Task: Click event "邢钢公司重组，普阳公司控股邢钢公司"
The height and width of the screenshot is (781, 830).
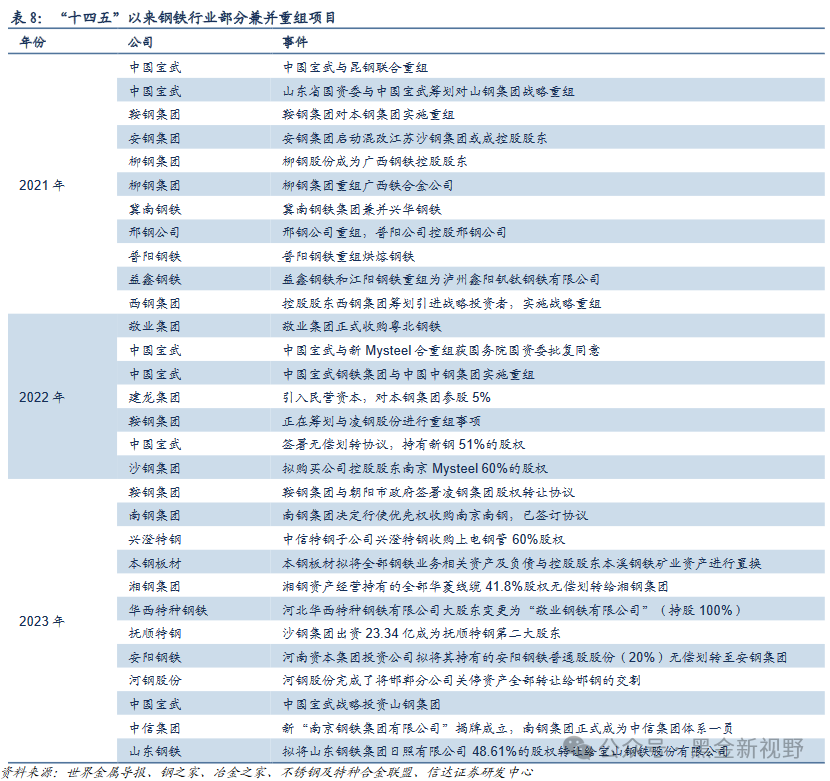Action: [x=394, y=232]
